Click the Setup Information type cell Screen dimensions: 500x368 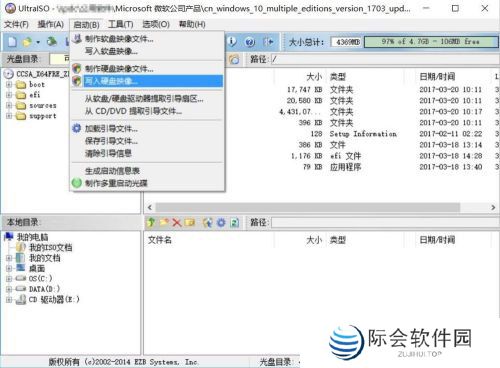pyautogui.click(x=363, y=134)
